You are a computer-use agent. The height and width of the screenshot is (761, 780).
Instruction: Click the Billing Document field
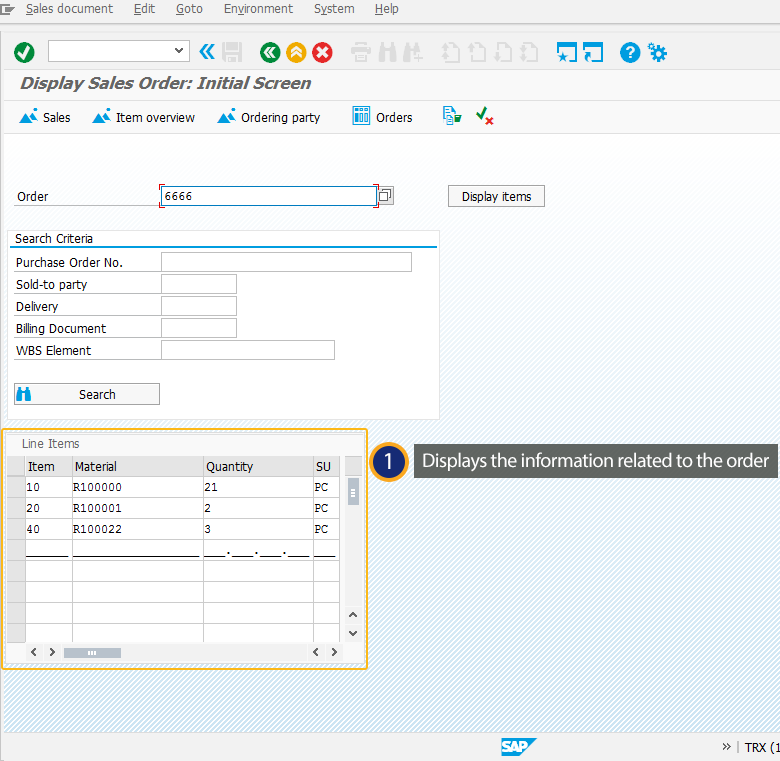click(198, 328)
